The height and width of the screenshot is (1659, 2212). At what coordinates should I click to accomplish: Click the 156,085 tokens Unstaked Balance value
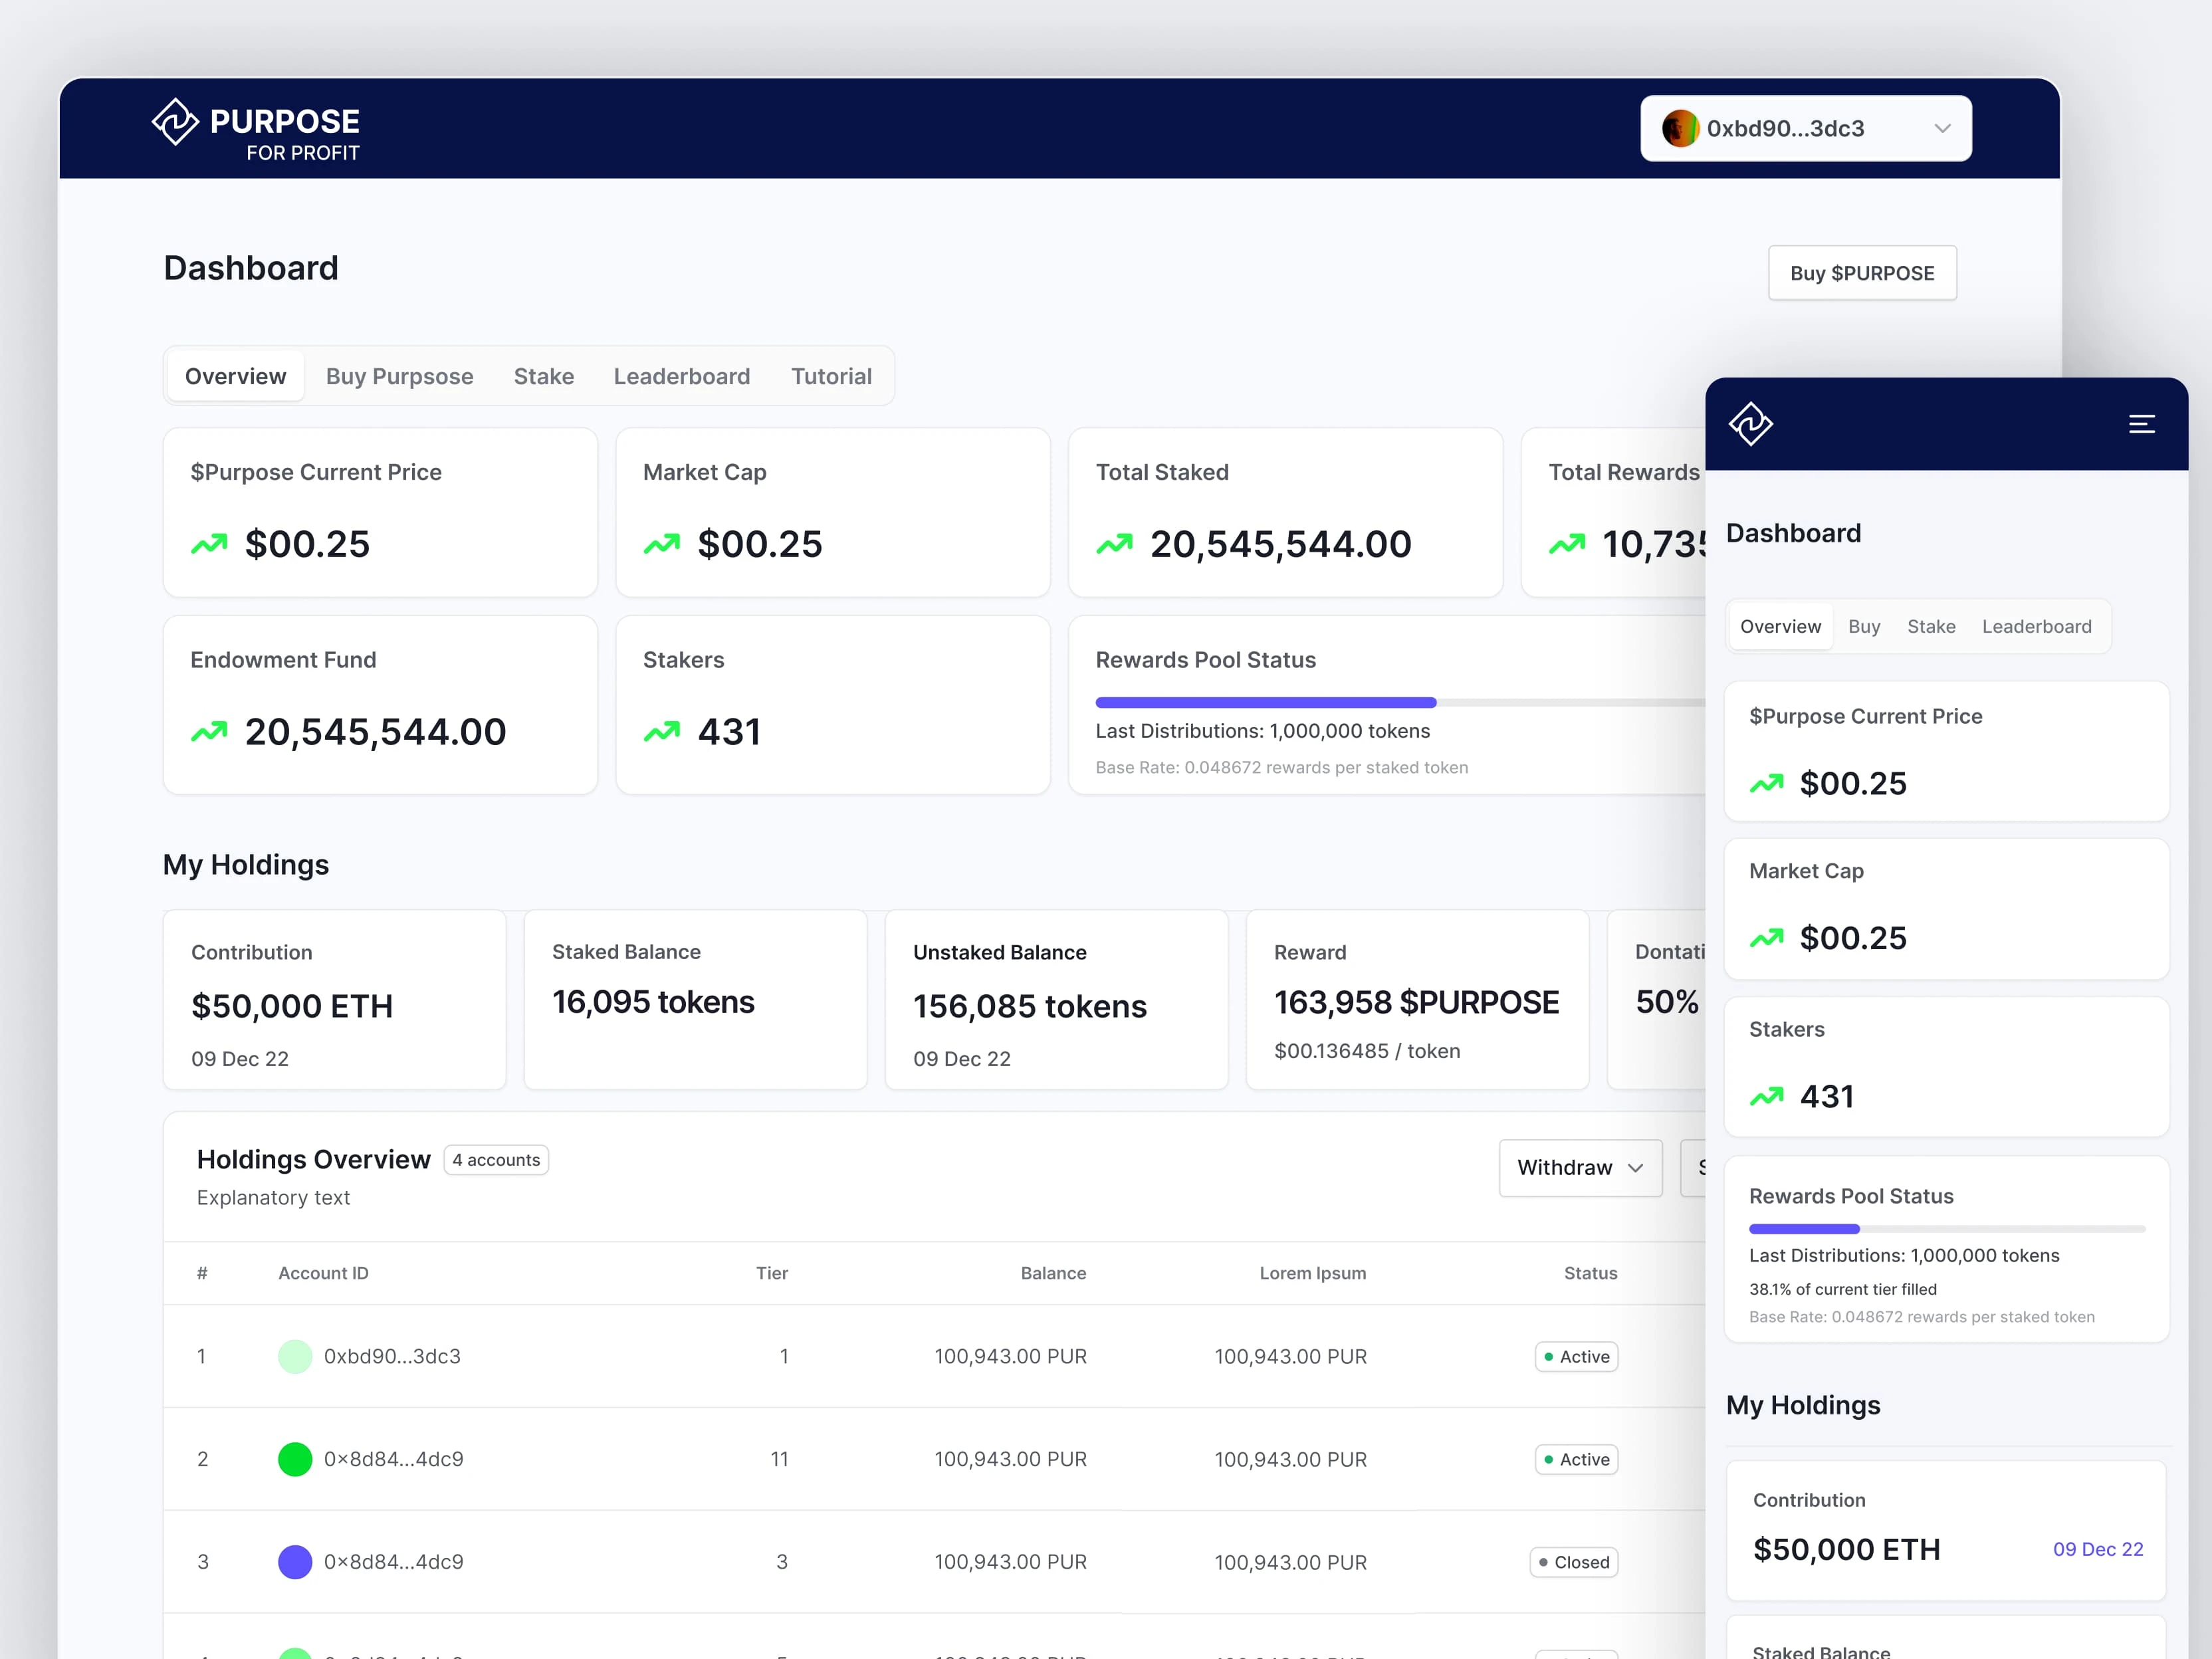pos(1030,1006)
